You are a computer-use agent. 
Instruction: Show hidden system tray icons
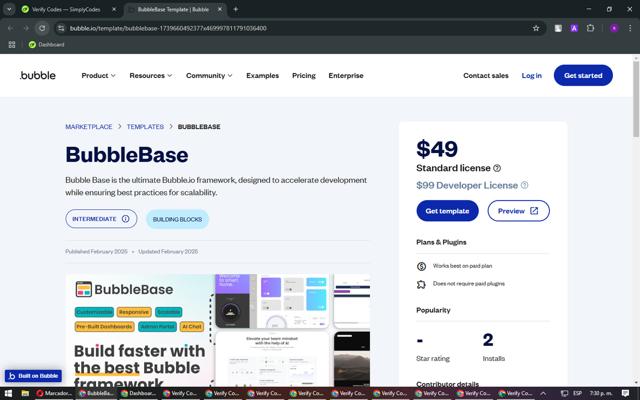coord(543,393)
